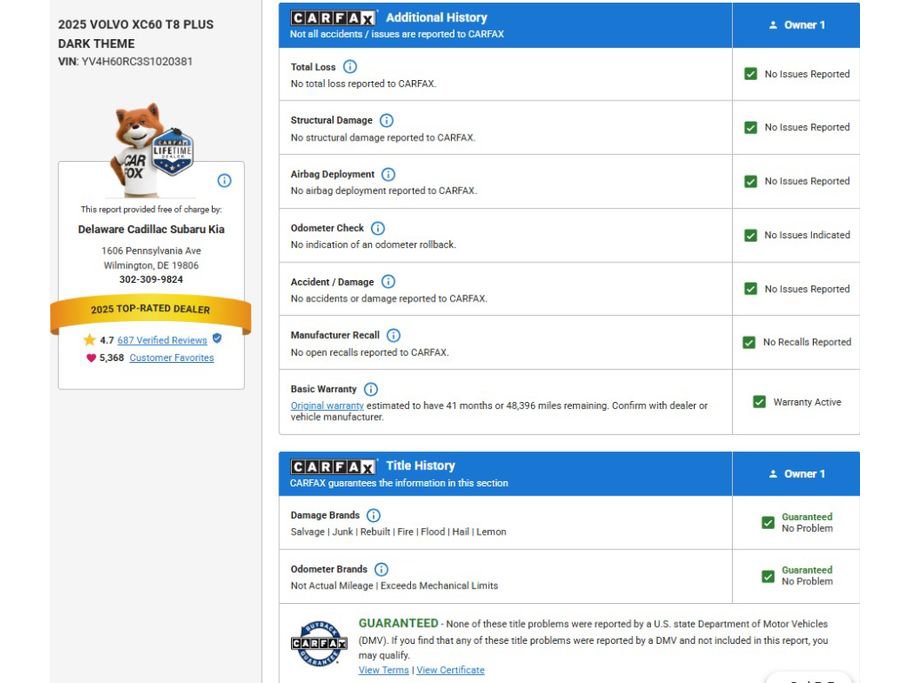911x683 pixels.
Task: Click the 'Warranty Active' status text
Action: (807, 402)
